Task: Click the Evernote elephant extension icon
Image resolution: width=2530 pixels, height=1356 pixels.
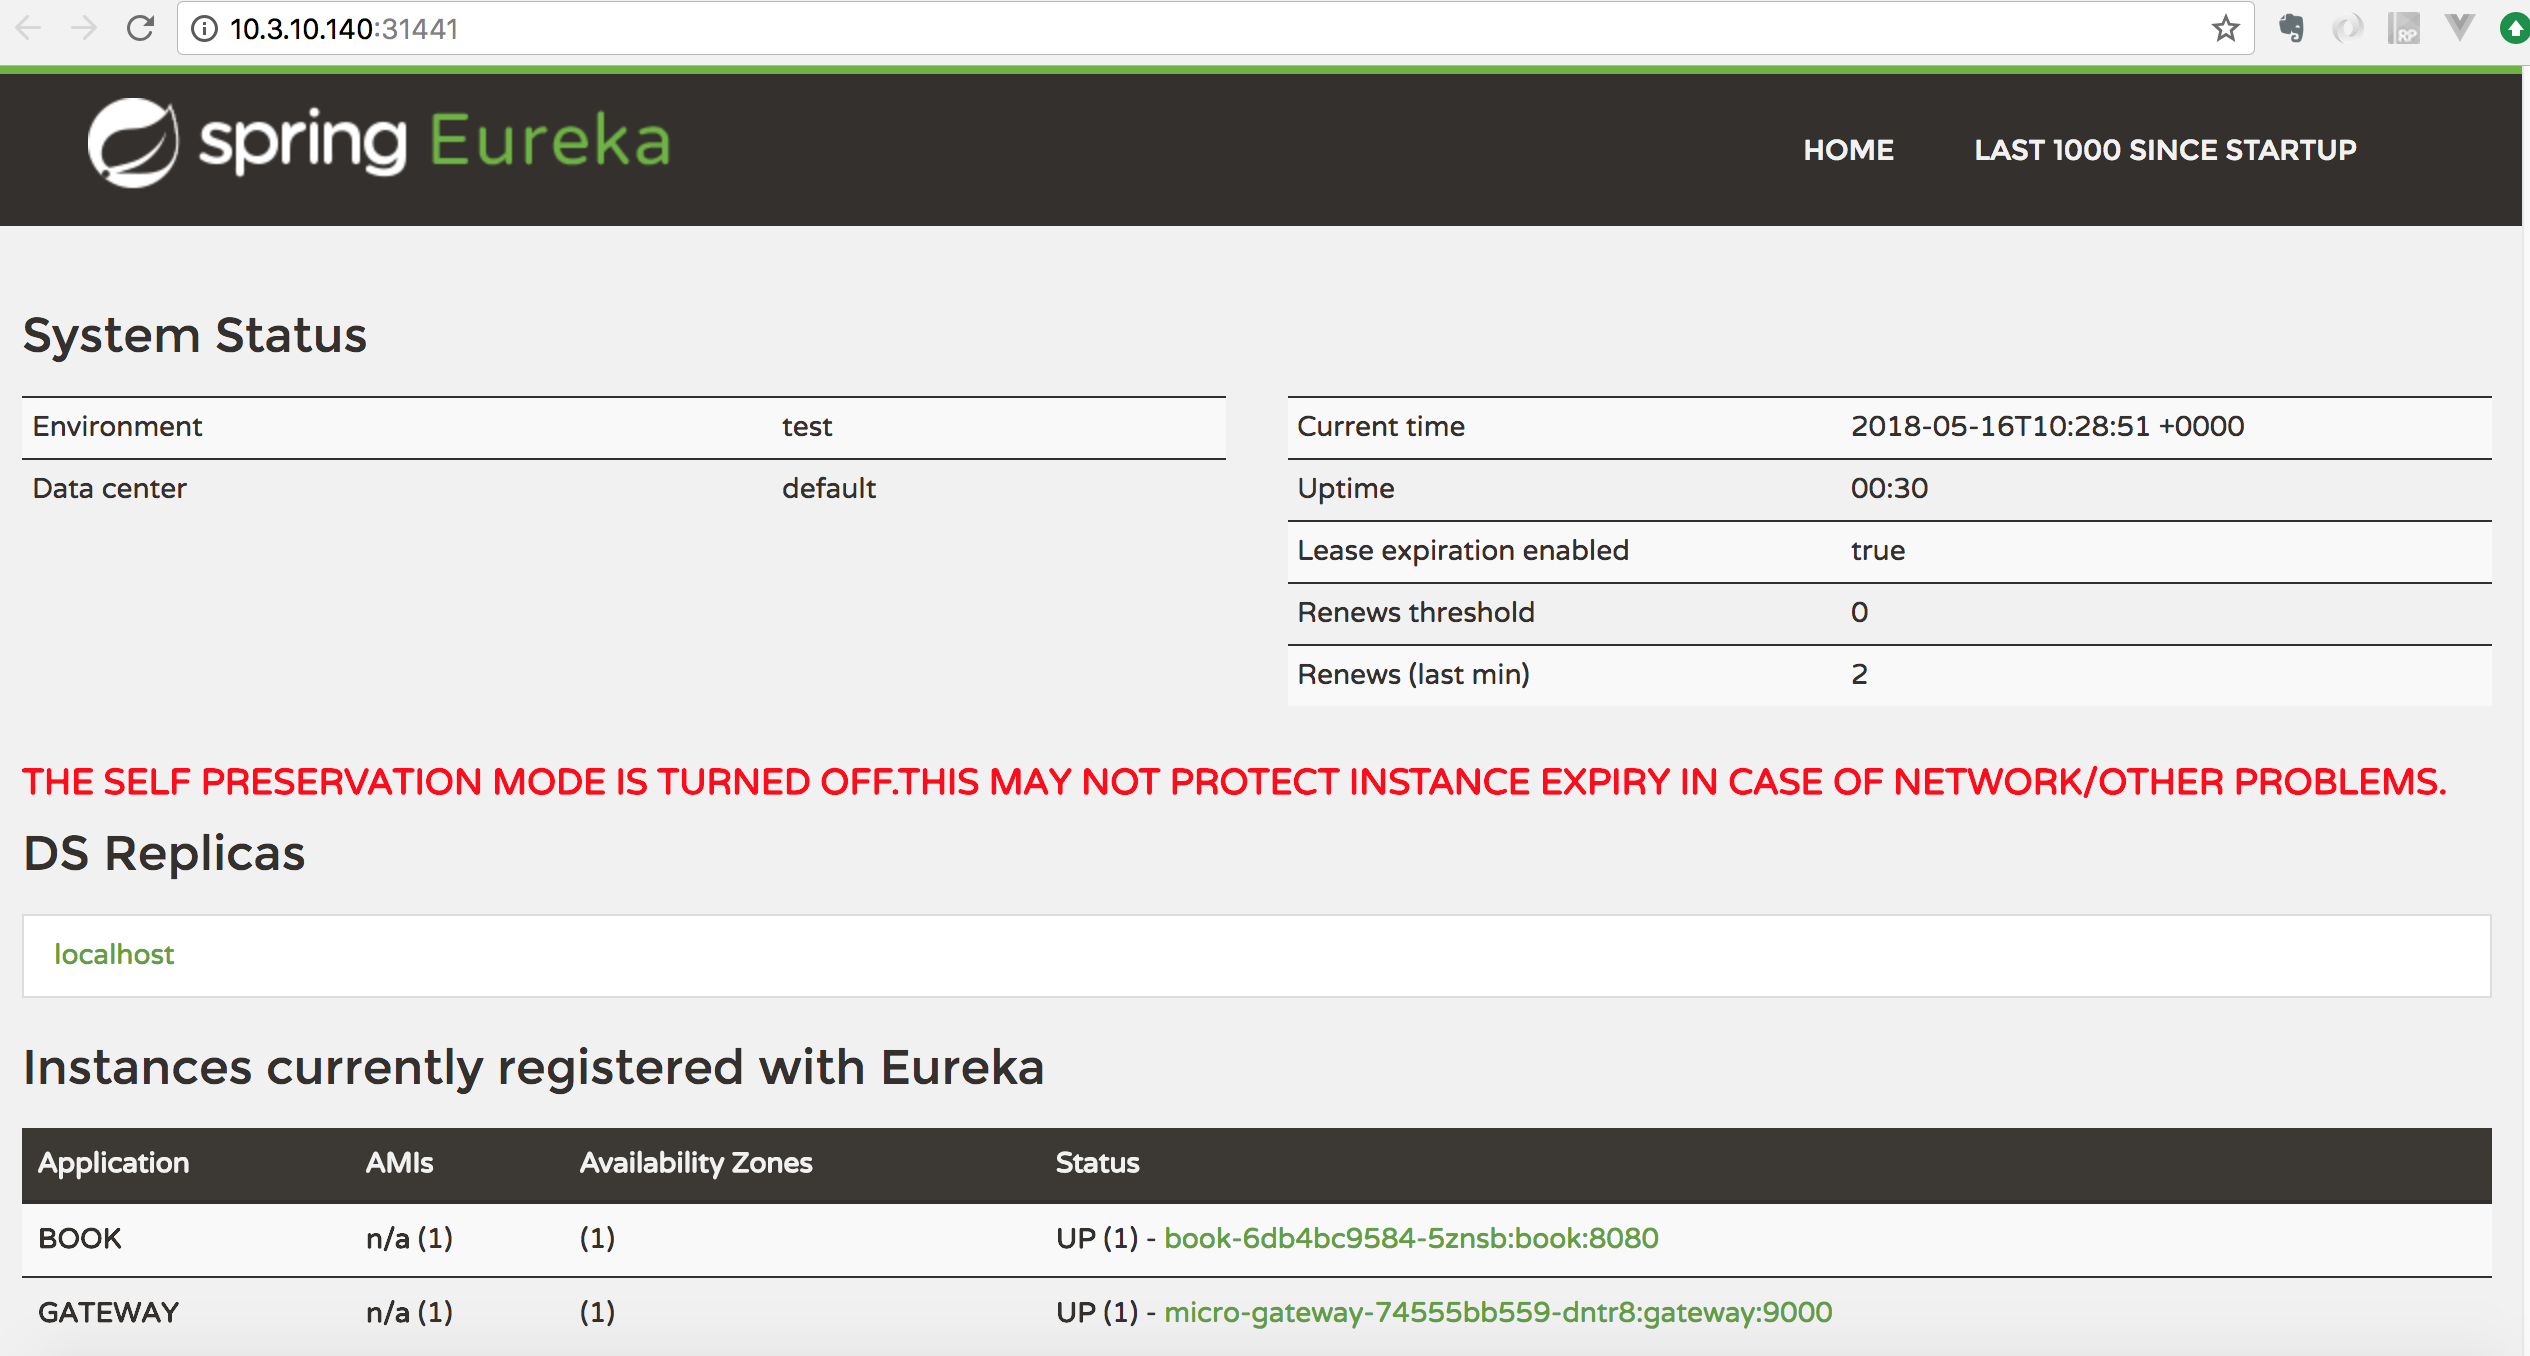Action: click(x=2291, y=28)
